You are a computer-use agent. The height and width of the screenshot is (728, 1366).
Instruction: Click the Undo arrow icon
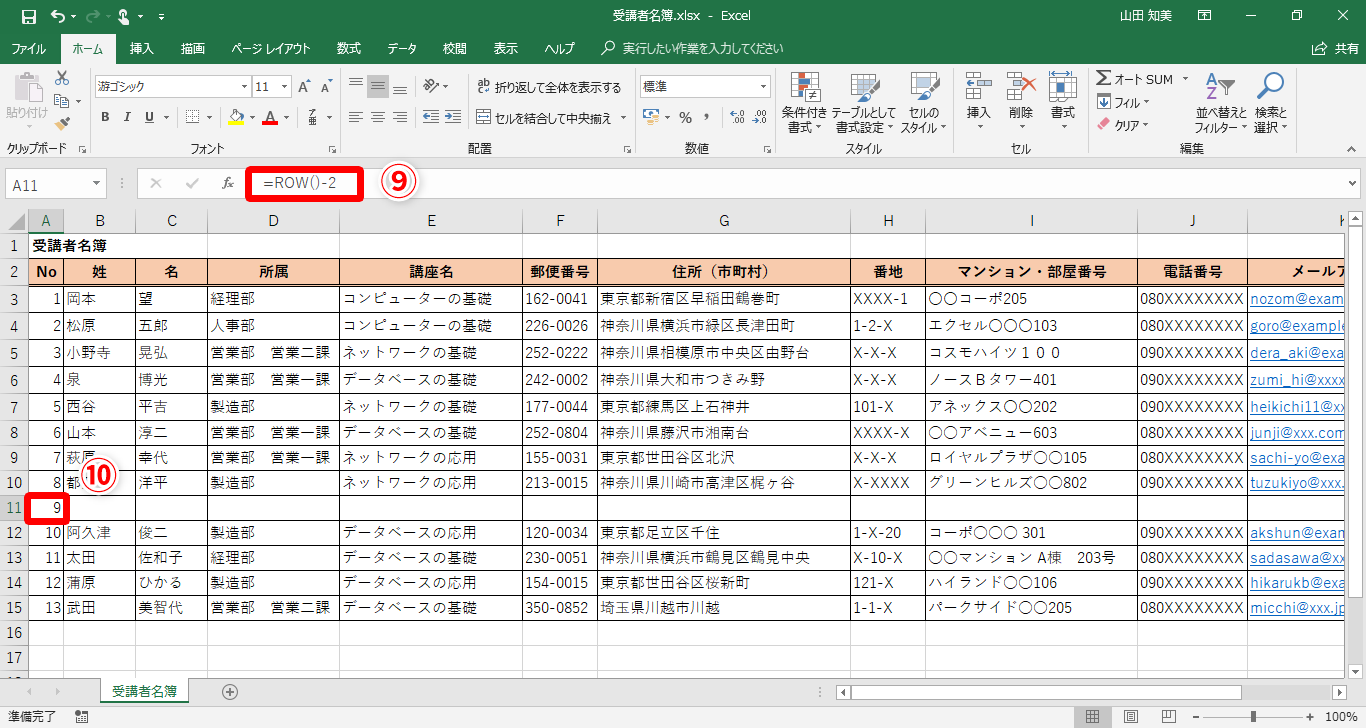[58, 17]
